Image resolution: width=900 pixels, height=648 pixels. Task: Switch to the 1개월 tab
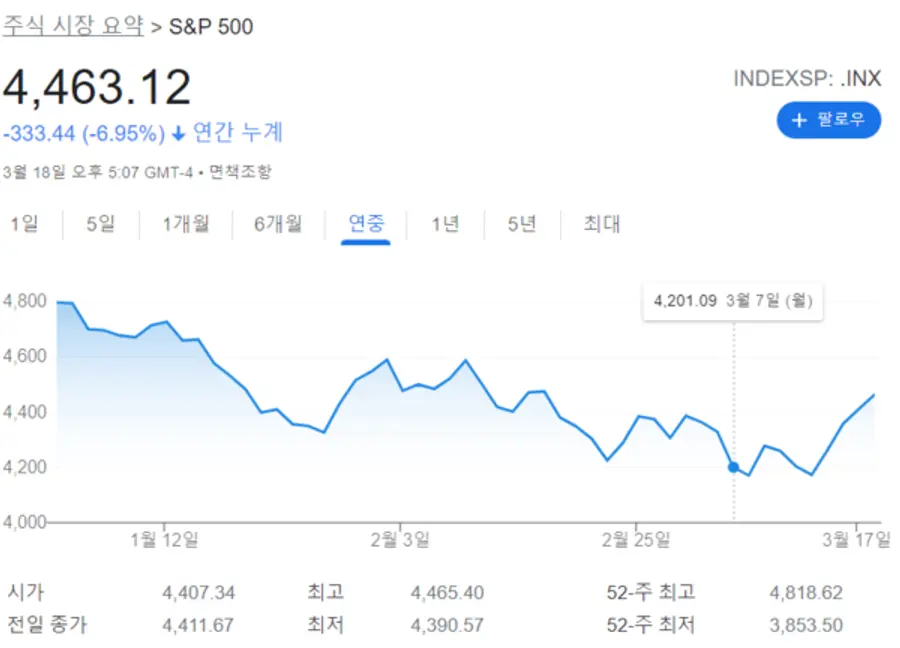point(186,223)
